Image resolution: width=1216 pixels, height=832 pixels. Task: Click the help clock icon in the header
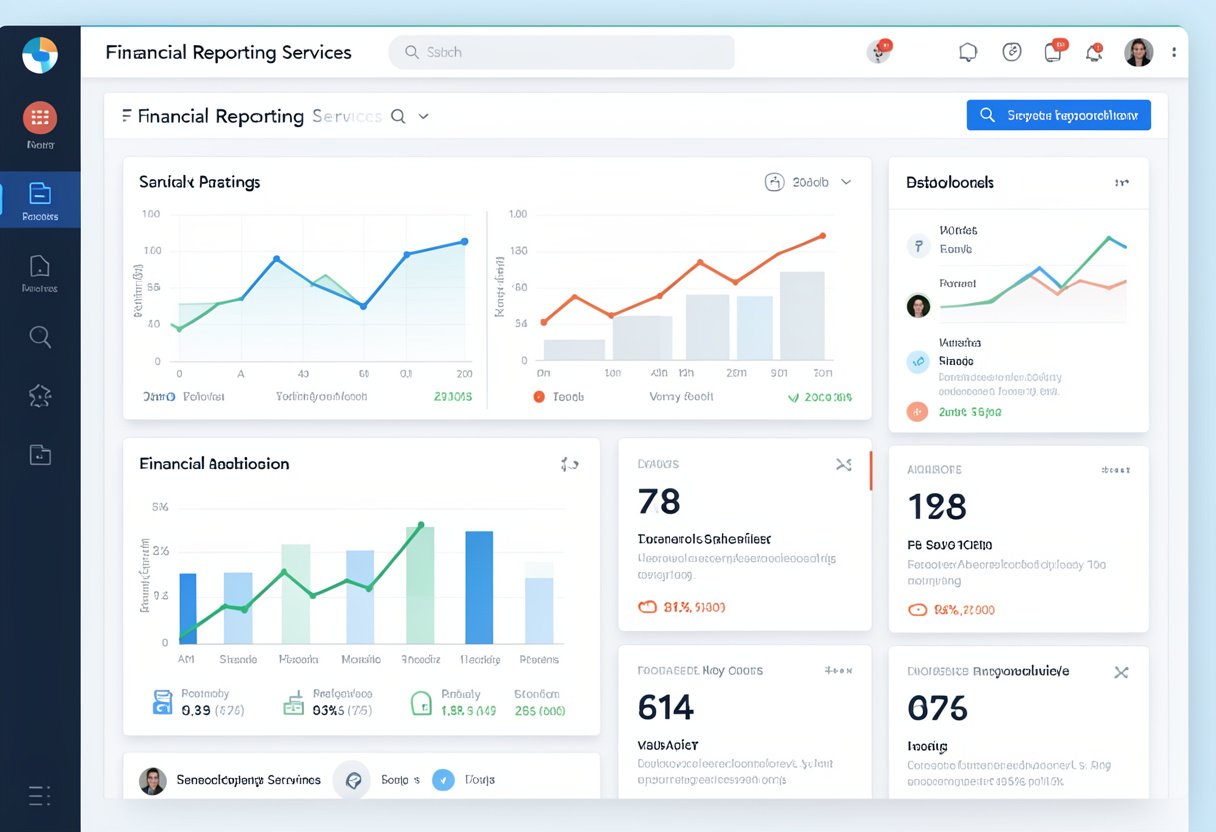coord(1011,50)
